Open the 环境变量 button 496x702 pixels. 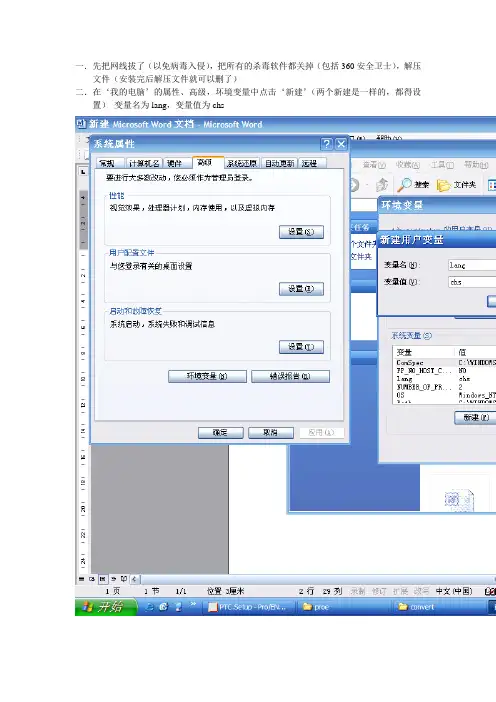(207, 376)
